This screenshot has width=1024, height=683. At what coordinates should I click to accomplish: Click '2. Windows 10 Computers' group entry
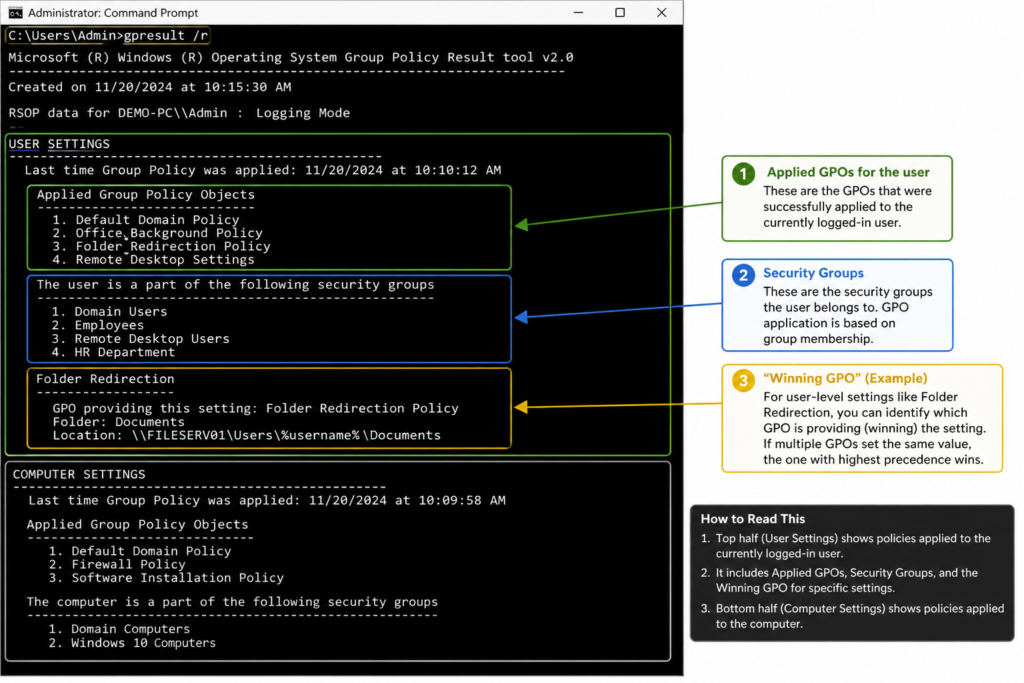(132, 643)
